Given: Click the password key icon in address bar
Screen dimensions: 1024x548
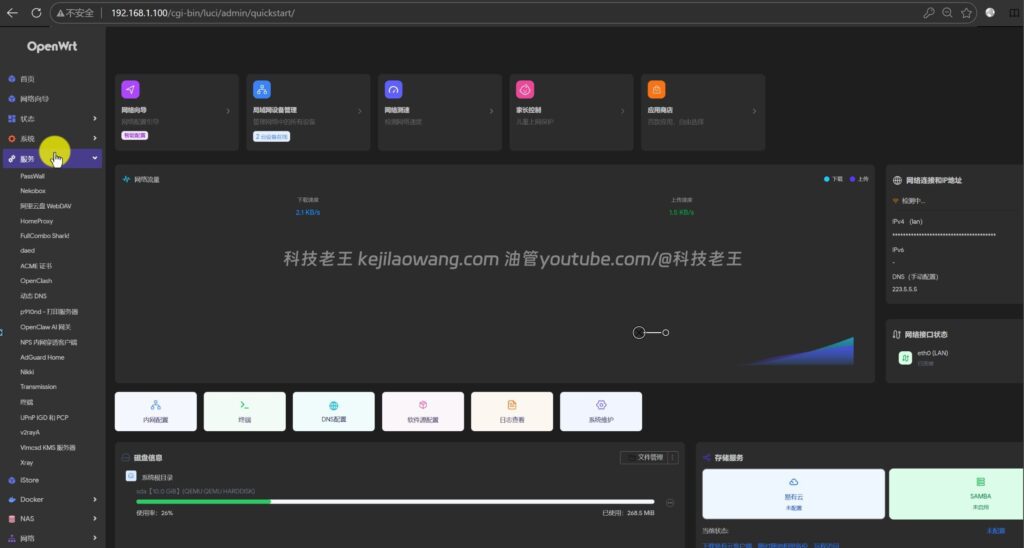Looking at the screenshot, I should point(928,12).
